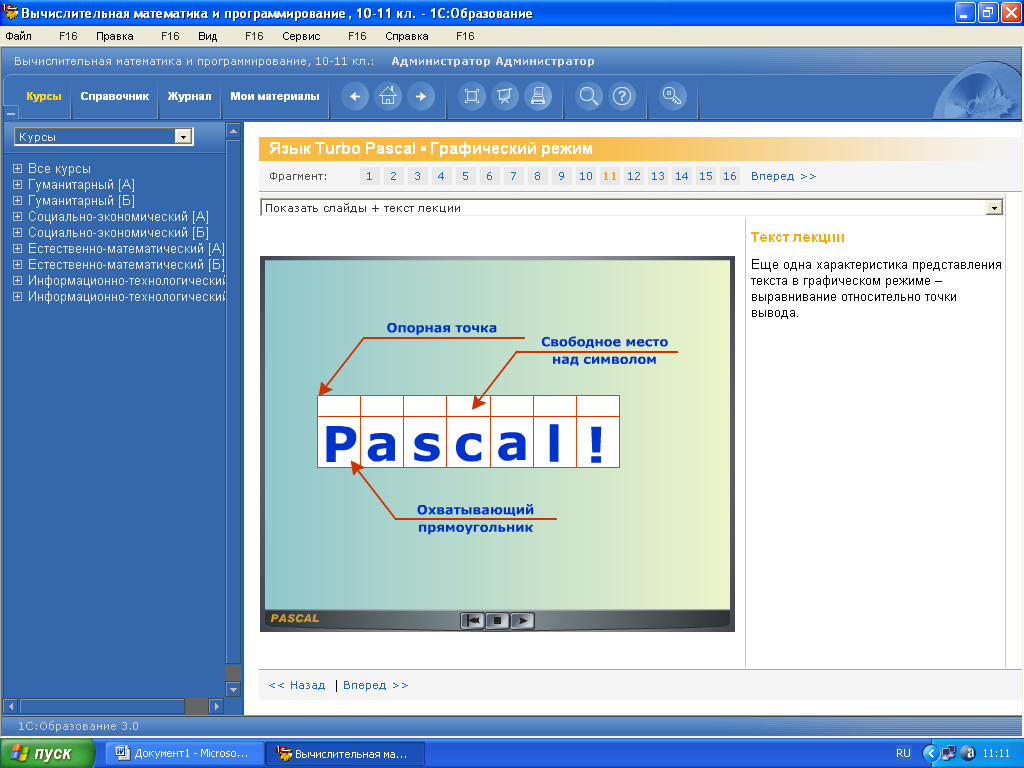Go to fragment 8
The image size is (1024, 768).
coord(537,176)
